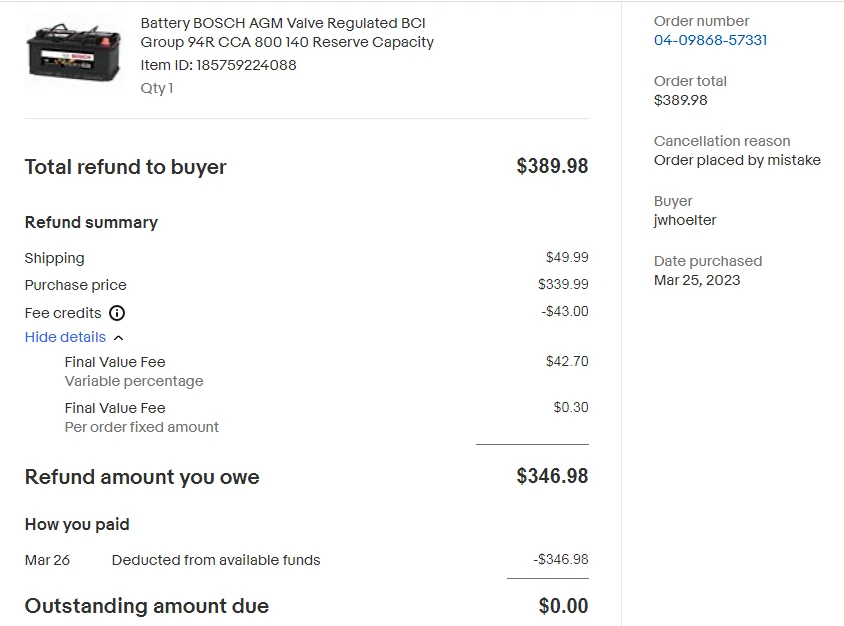
Task: Click the "Refund summary" heading
Action: 91,222
